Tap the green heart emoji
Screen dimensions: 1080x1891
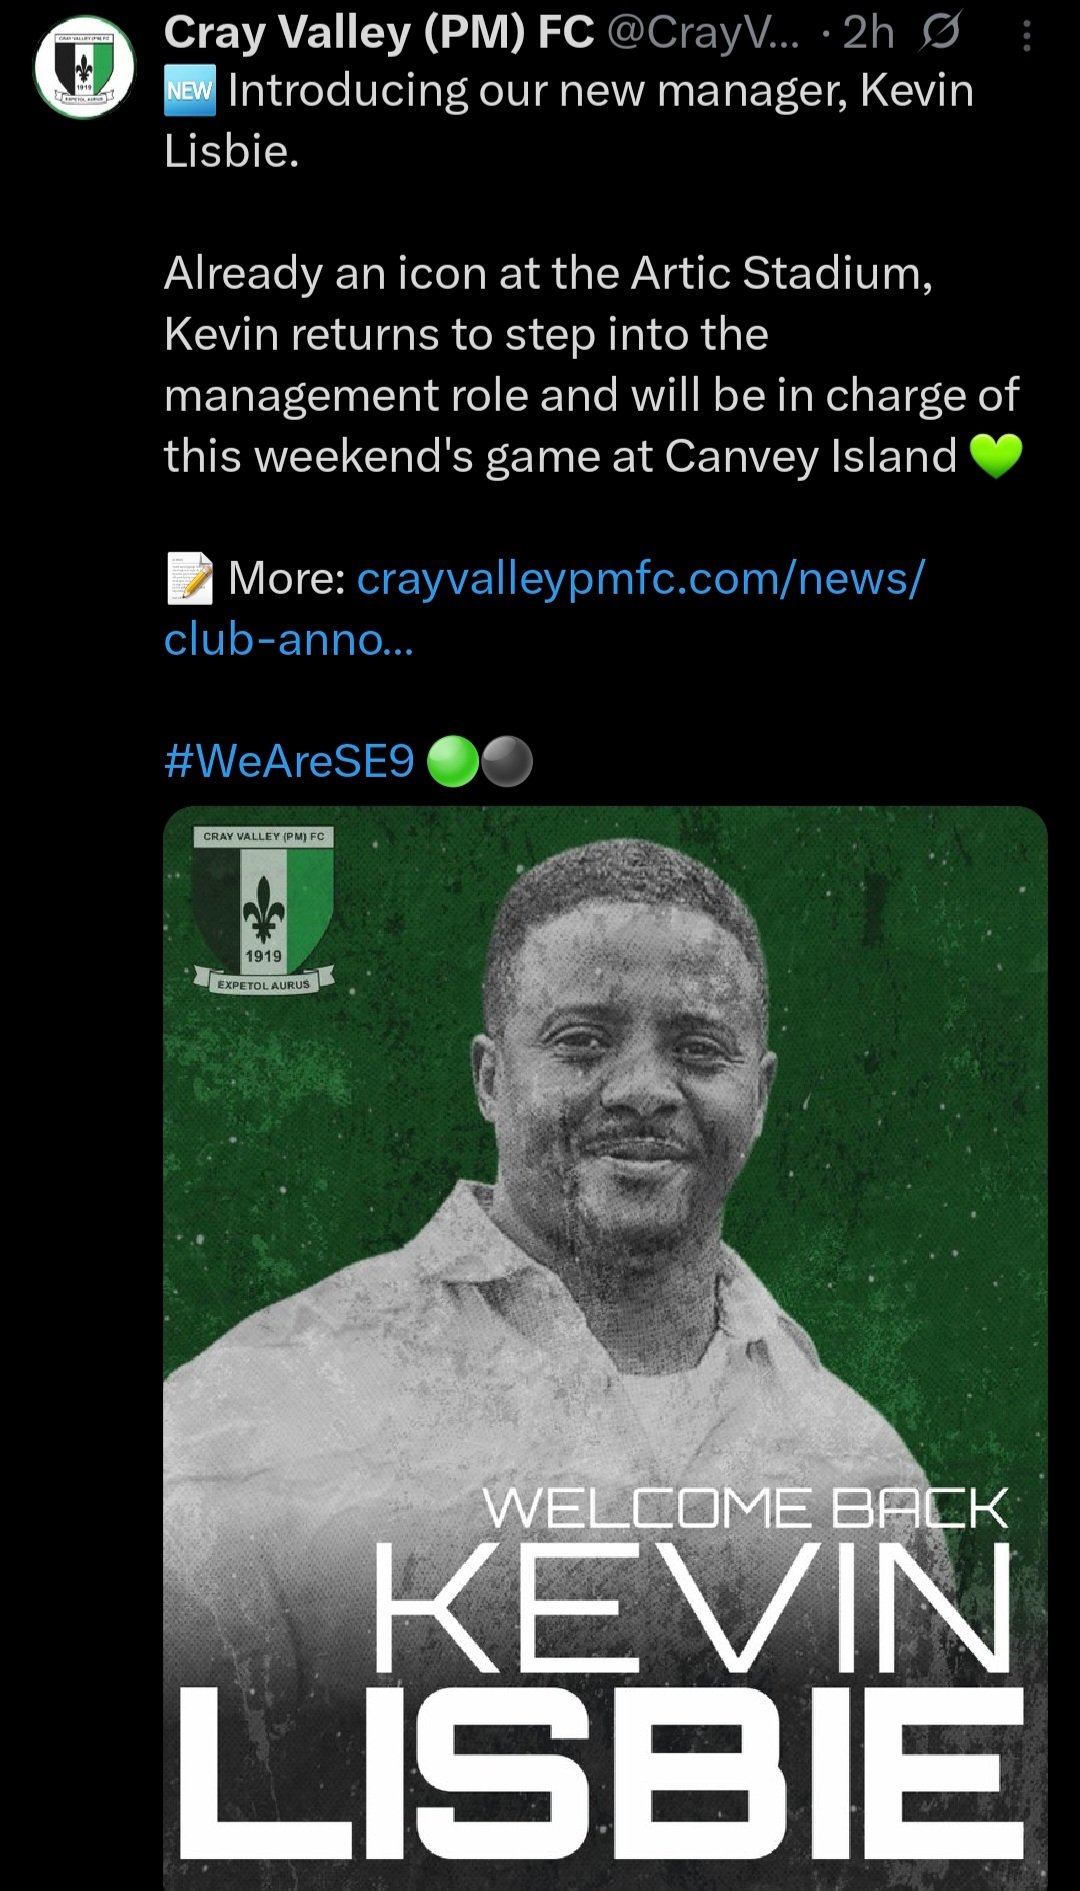[x=996, y=456]
